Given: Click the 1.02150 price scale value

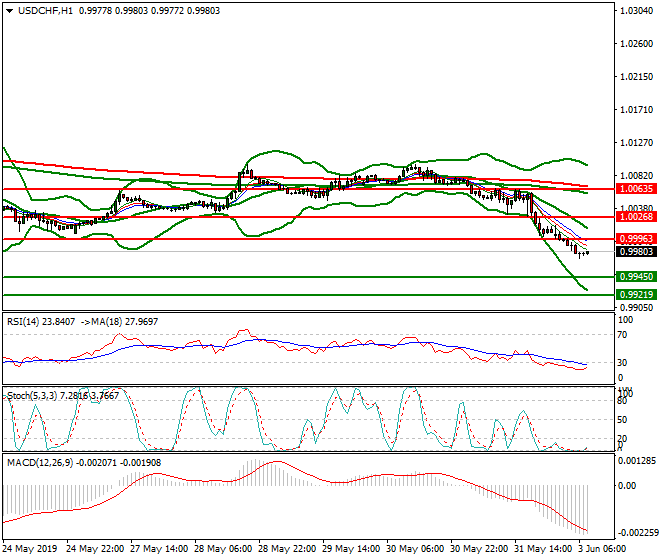Looking at the screenshot, I should 636,77.
